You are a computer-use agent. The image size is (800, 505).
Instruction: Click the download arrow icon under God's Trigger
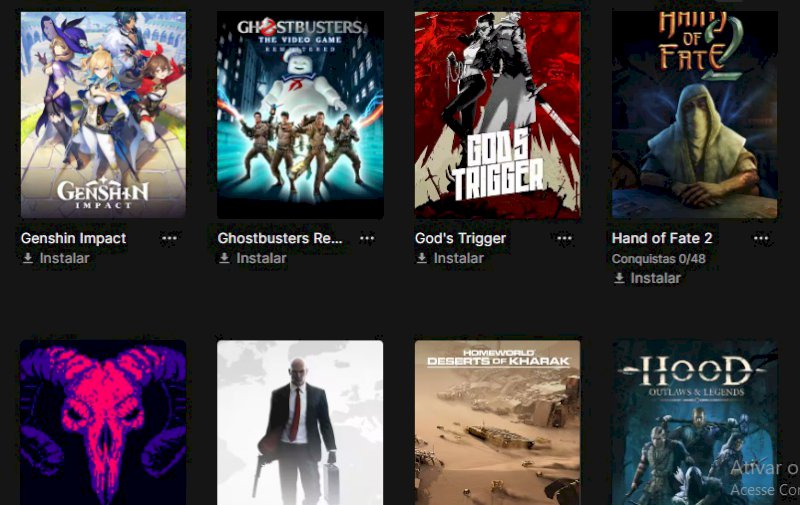click(421, 258)
